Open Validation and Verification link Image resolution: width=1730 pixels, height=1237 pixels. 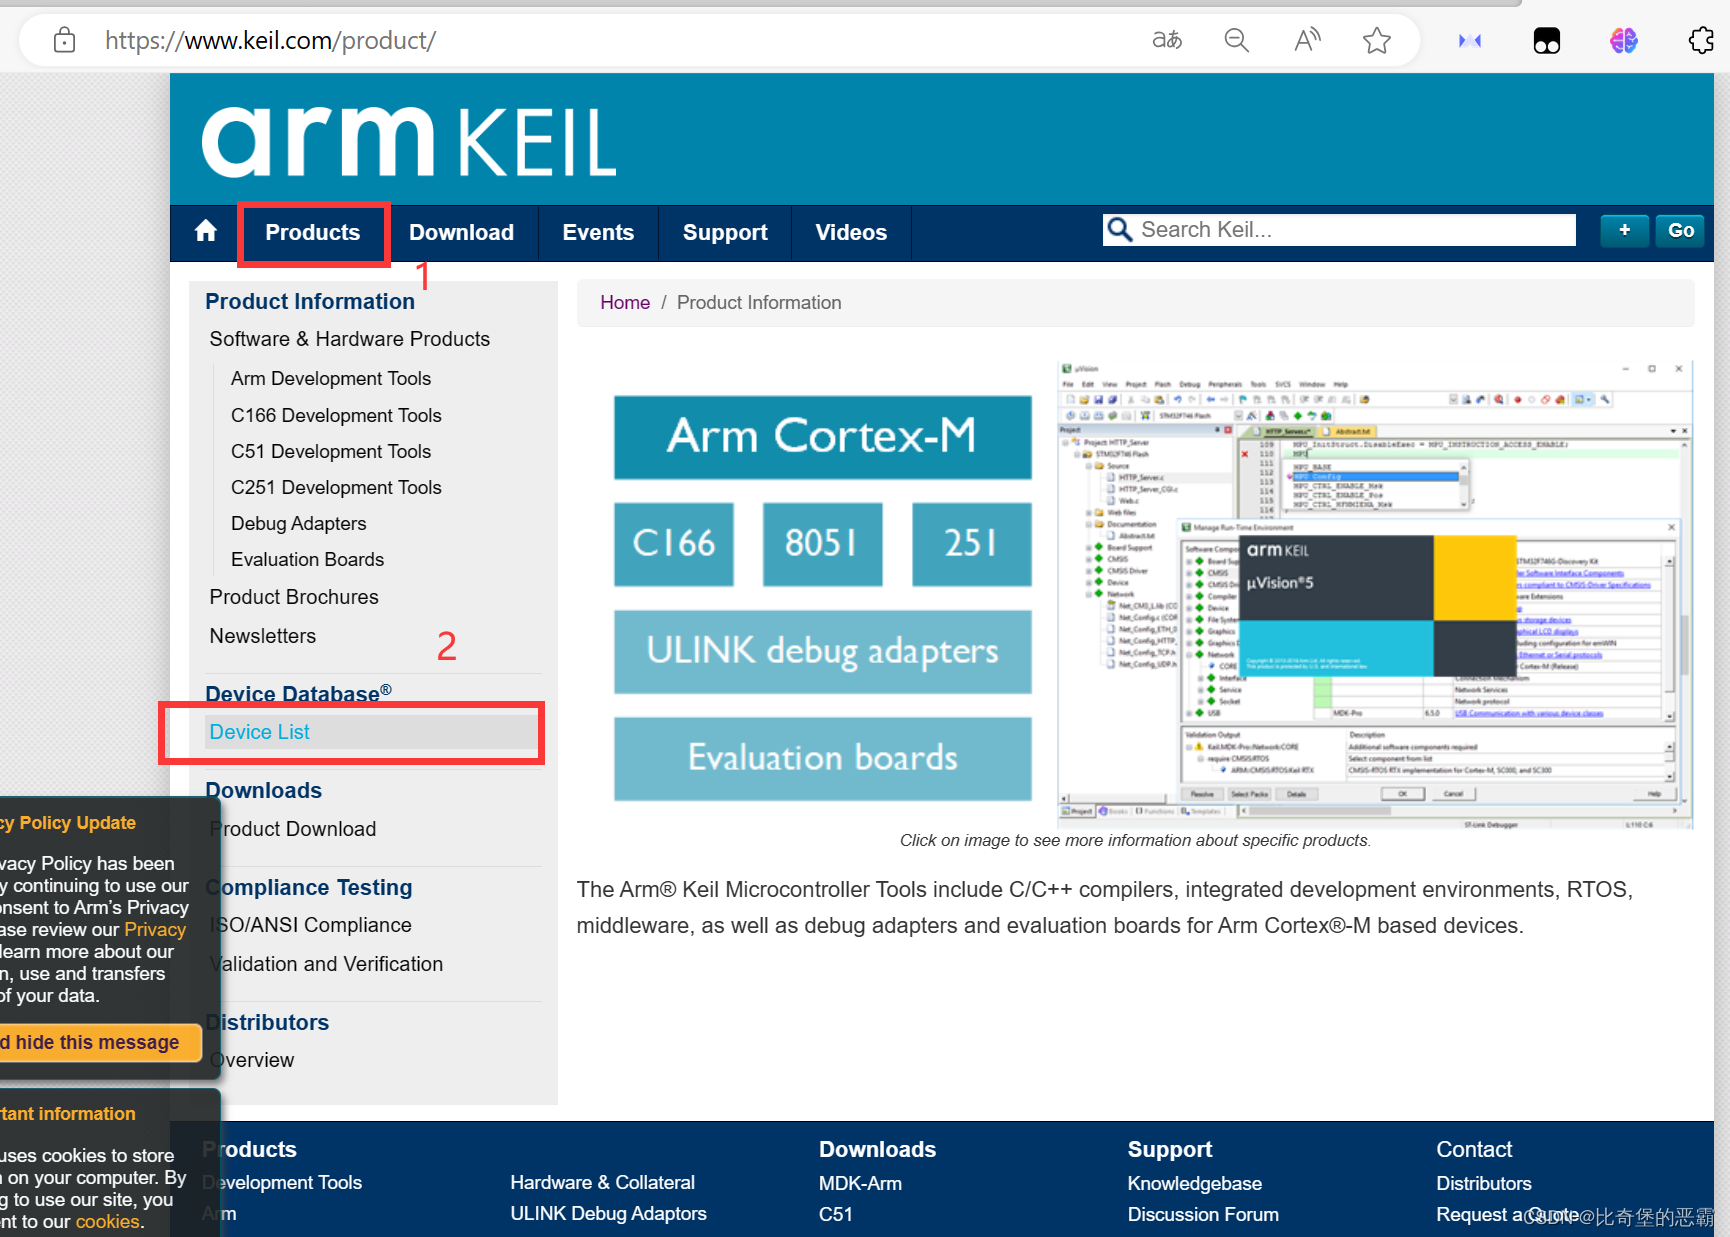[x=328, y=964]
